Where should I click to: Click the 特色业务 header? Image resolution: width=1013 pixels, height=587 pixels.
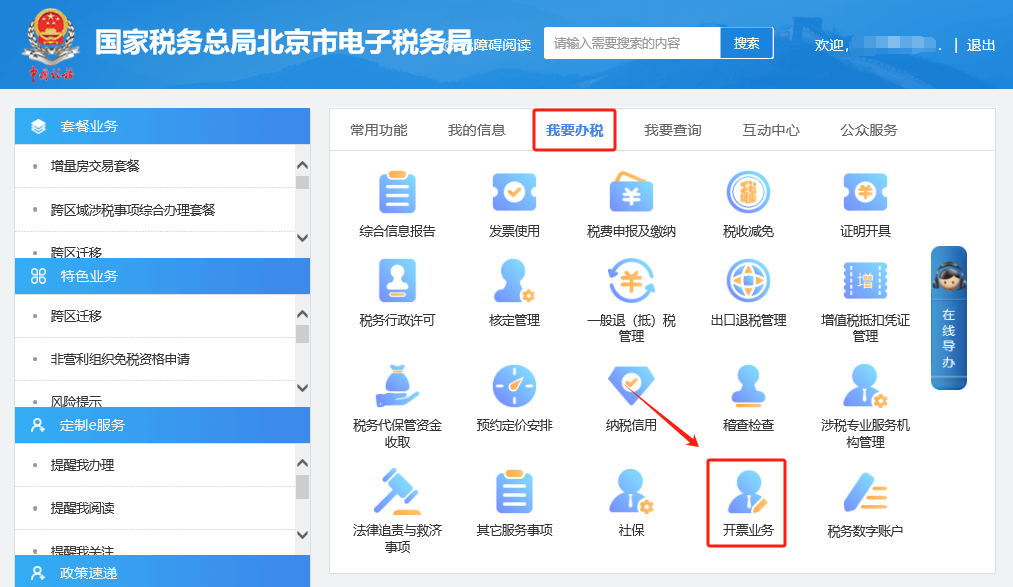(162, 276)
